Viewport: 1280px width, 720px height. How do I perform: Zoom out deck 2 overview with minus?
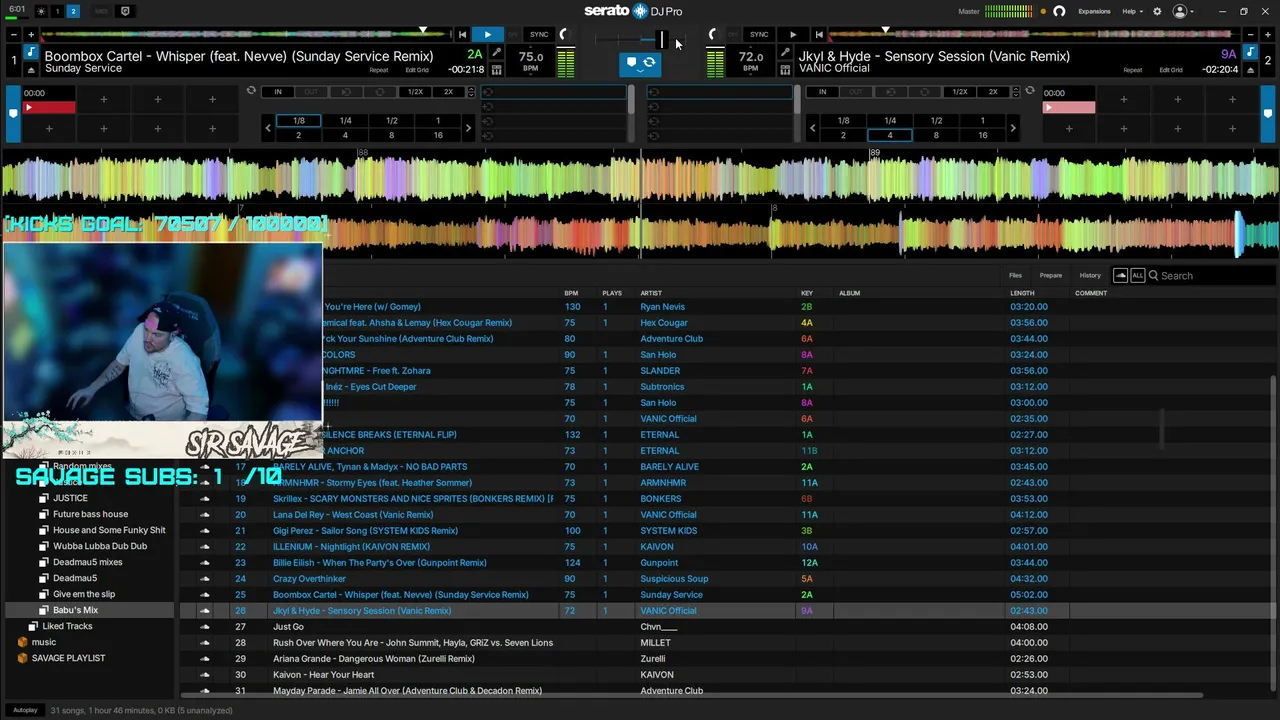pos(1250,35)
